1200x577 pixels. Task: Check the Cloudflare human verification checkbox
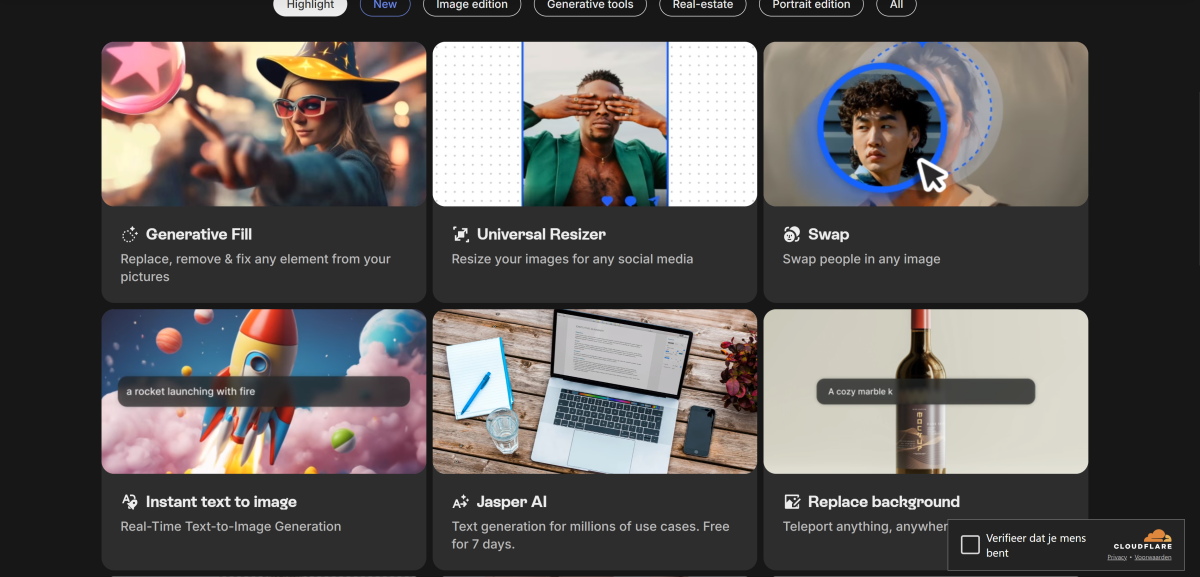point(970,545)
